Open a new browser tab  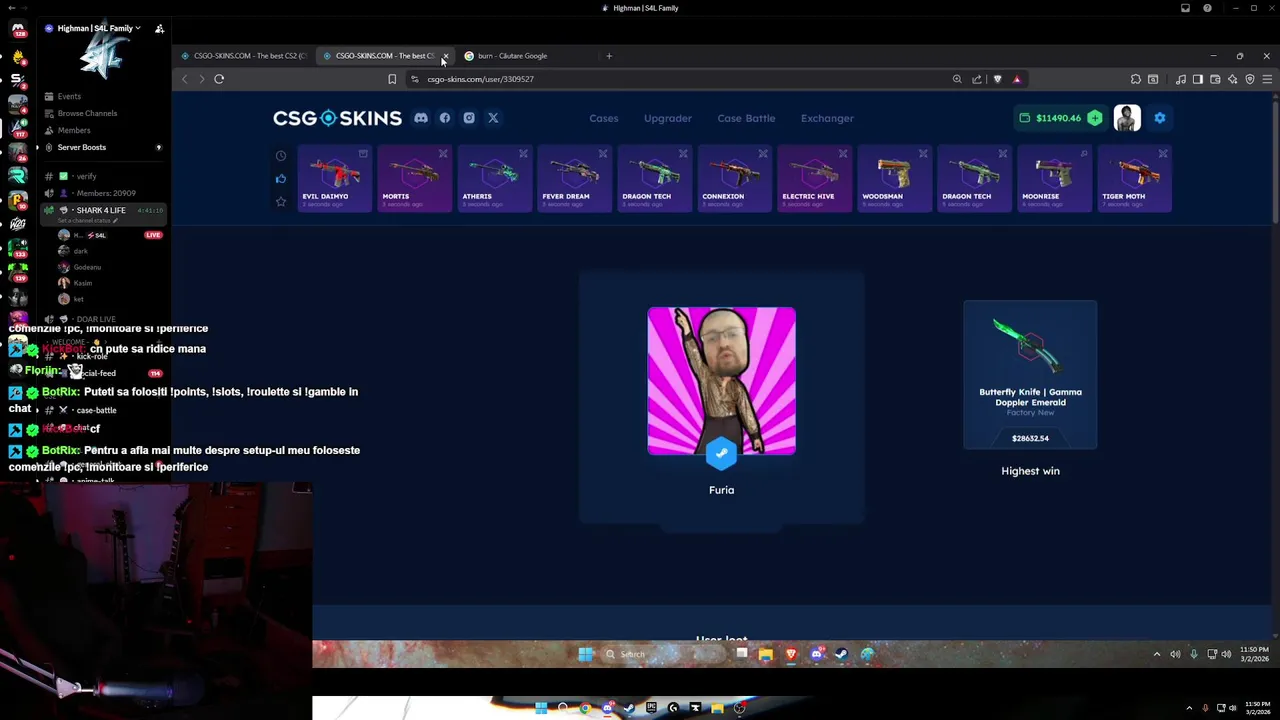(x=609, y=56)
